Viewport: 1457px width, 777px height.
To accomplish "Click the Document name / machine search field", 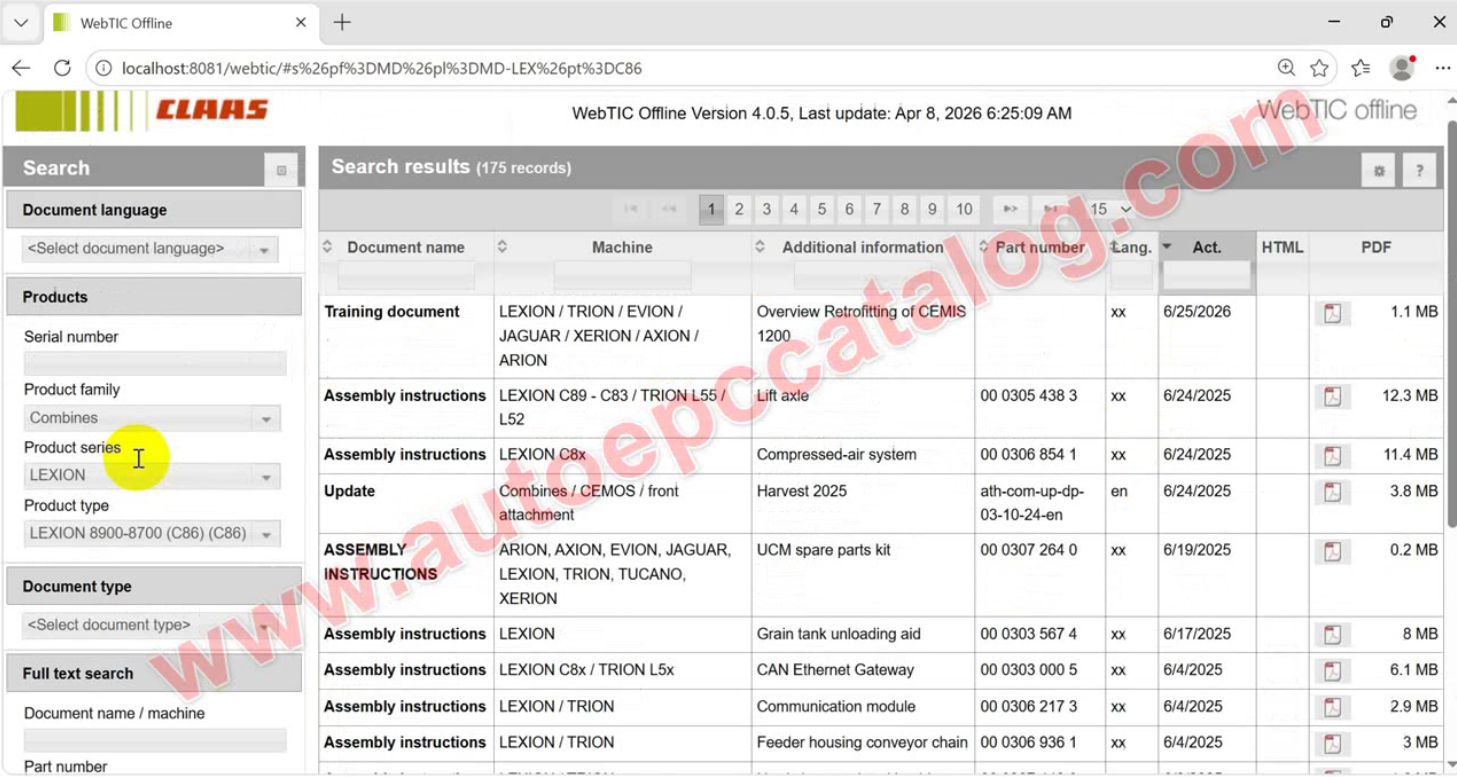I will click(155, 740).
